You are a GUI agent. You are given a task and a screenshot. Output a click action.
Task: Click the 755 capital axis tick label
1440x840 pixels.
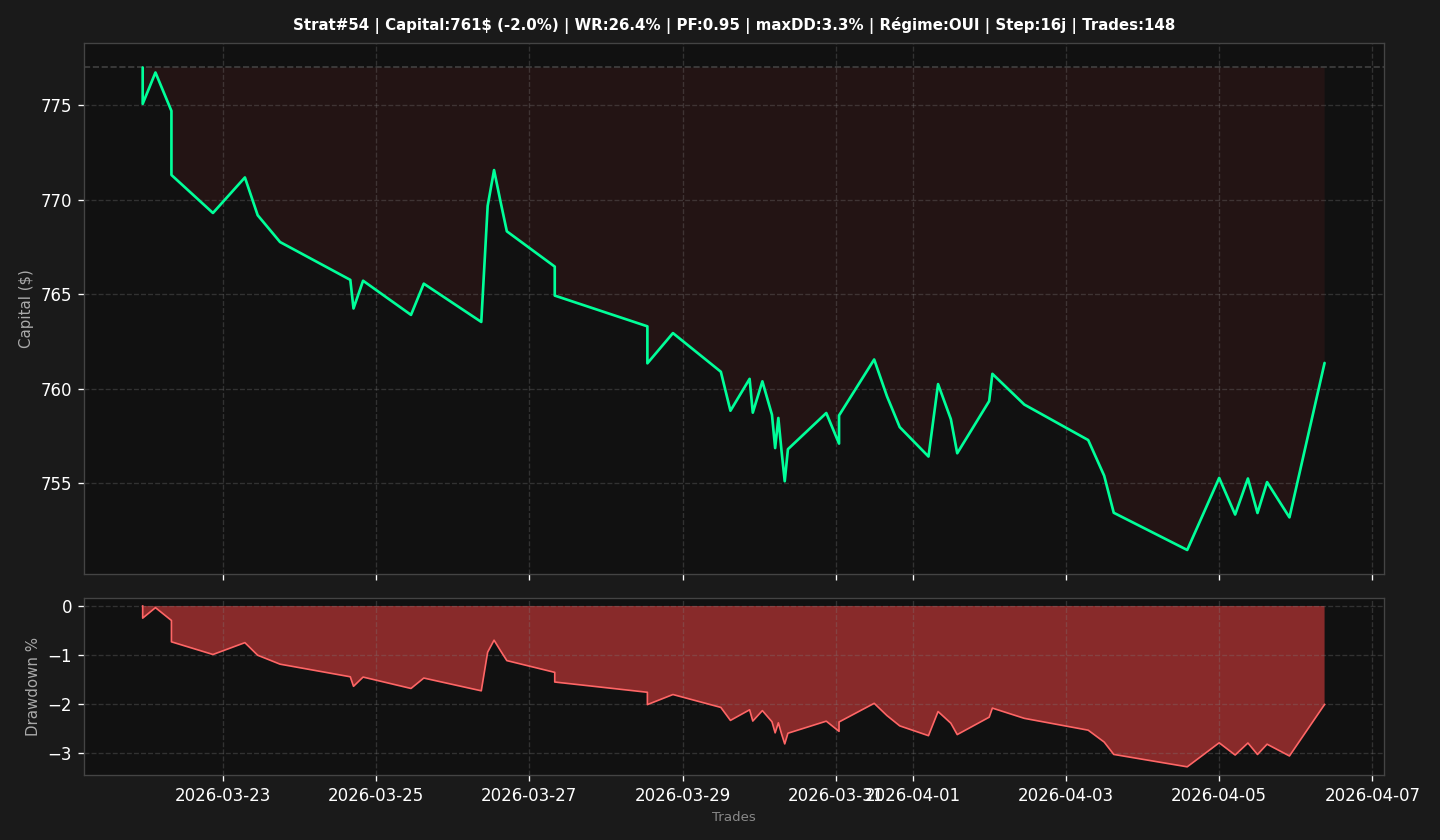click(x=59, y=484)
